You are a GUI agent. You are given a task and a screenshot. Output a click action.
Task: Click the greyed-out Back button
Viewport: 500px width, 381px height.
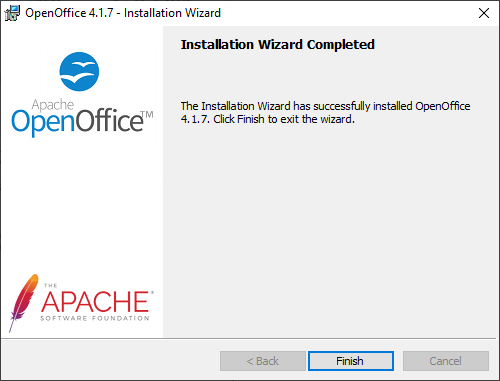263,361
